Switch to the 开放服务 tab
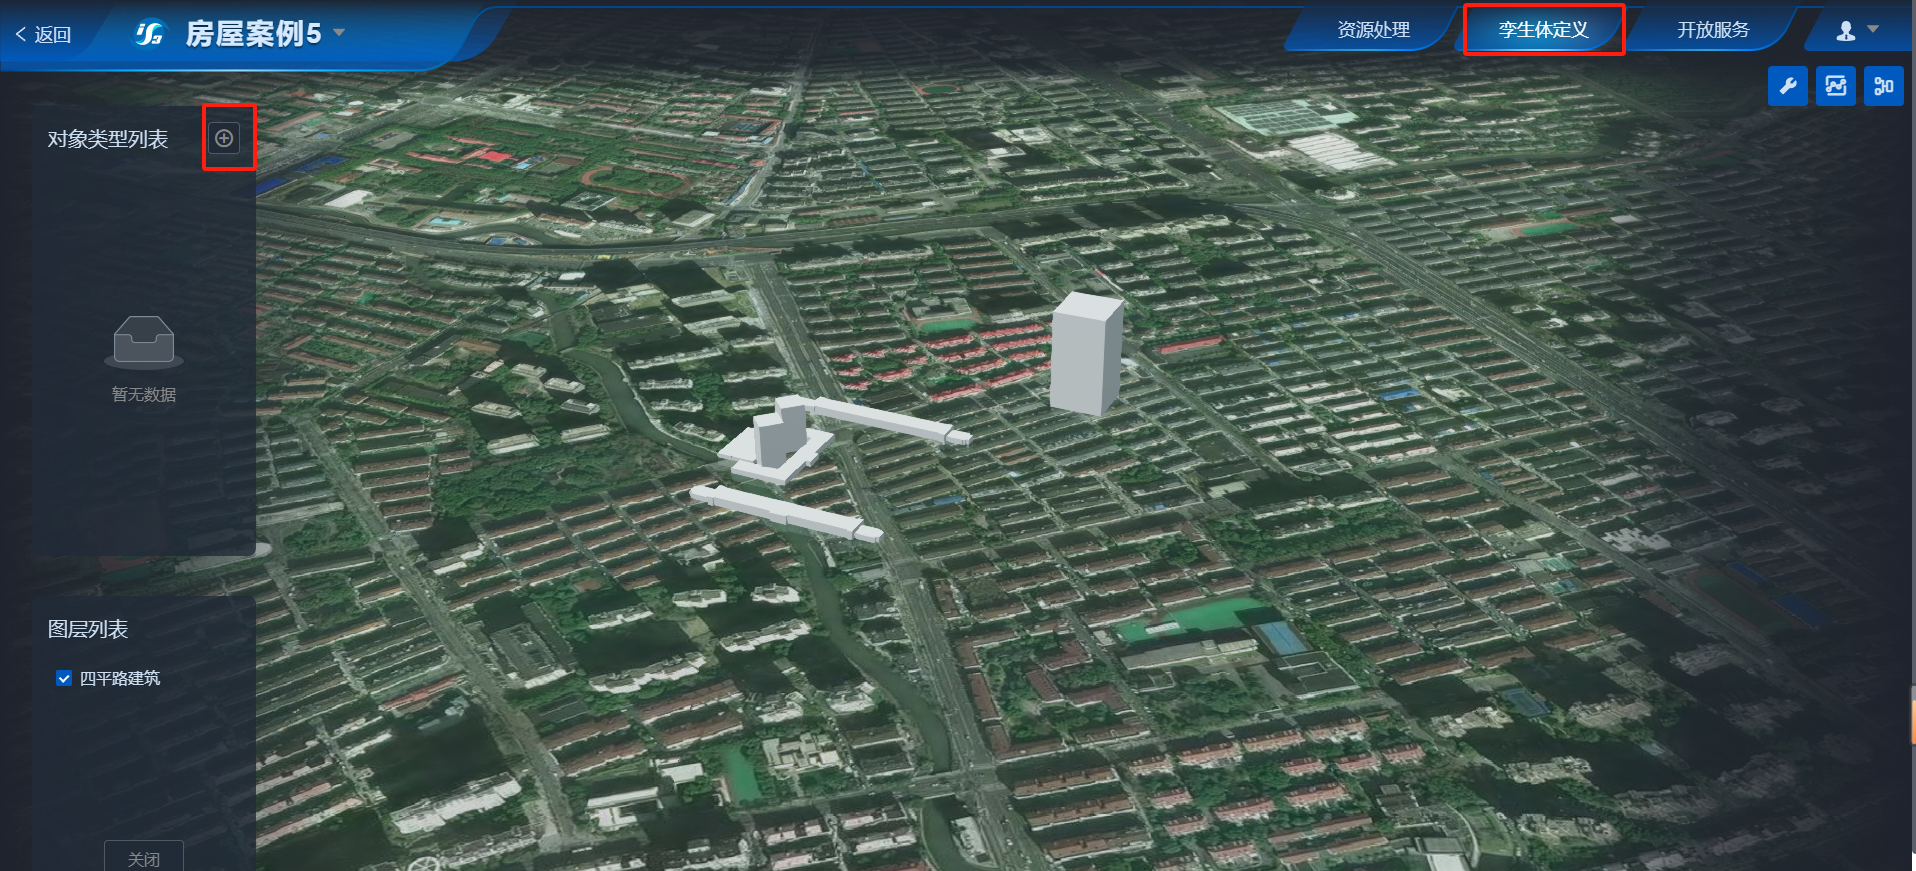This screenshot has width=1916, height=871. [1713, 30]
